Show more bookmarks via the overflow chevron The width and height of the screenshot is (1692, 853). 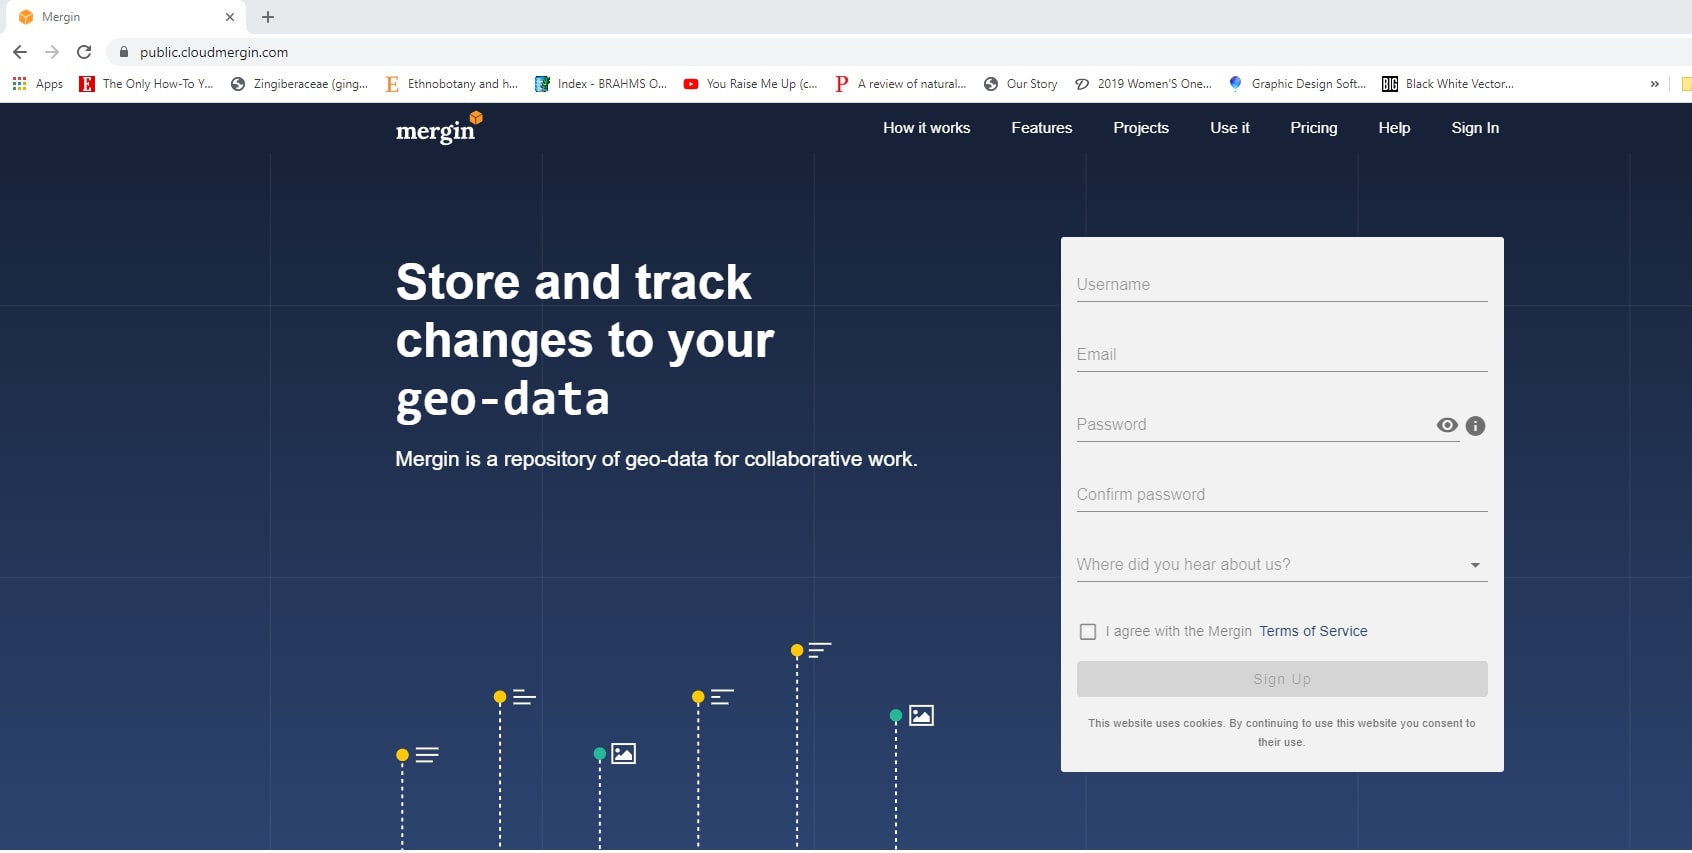pyautogui.click(x=1654, y=84)
